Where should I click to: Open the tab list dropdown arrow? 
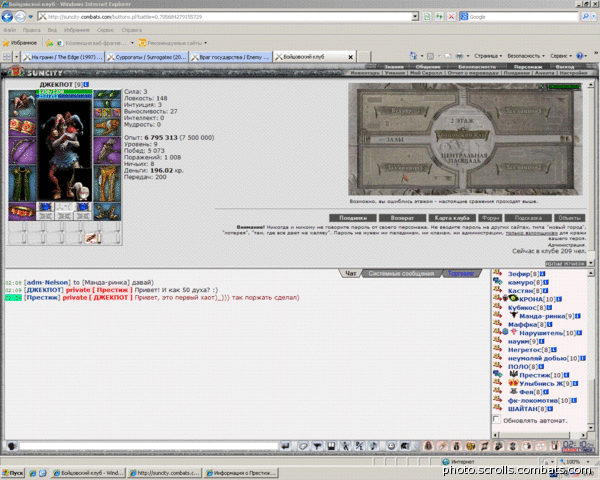[16, 57]
